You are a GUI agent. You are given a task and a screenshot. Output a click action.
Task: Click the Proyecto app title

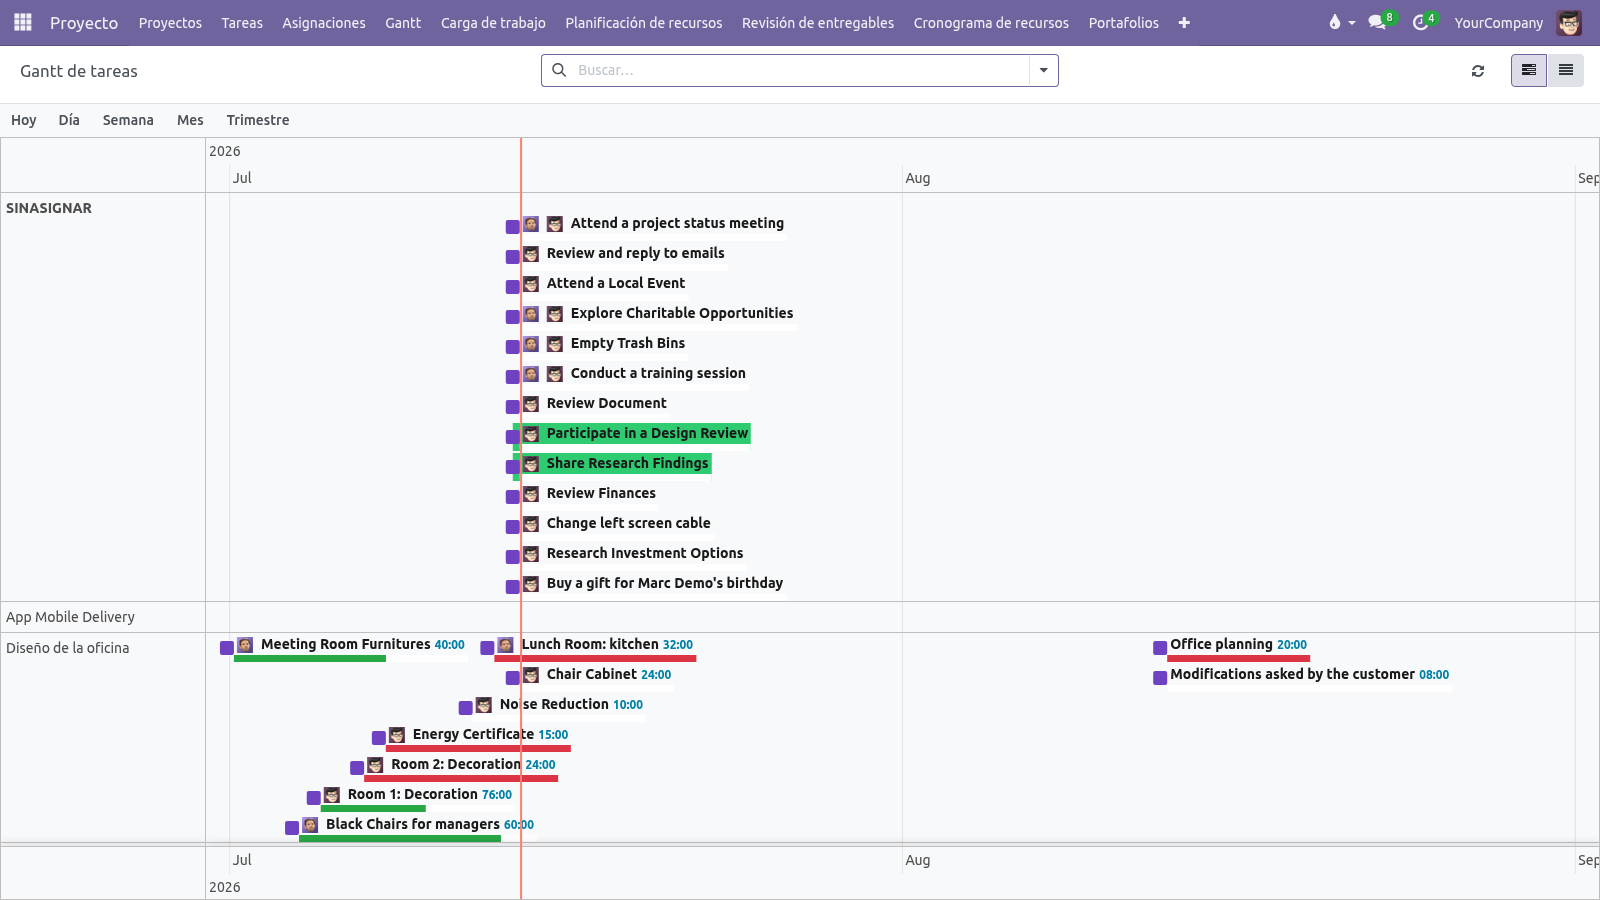(84, 23)
